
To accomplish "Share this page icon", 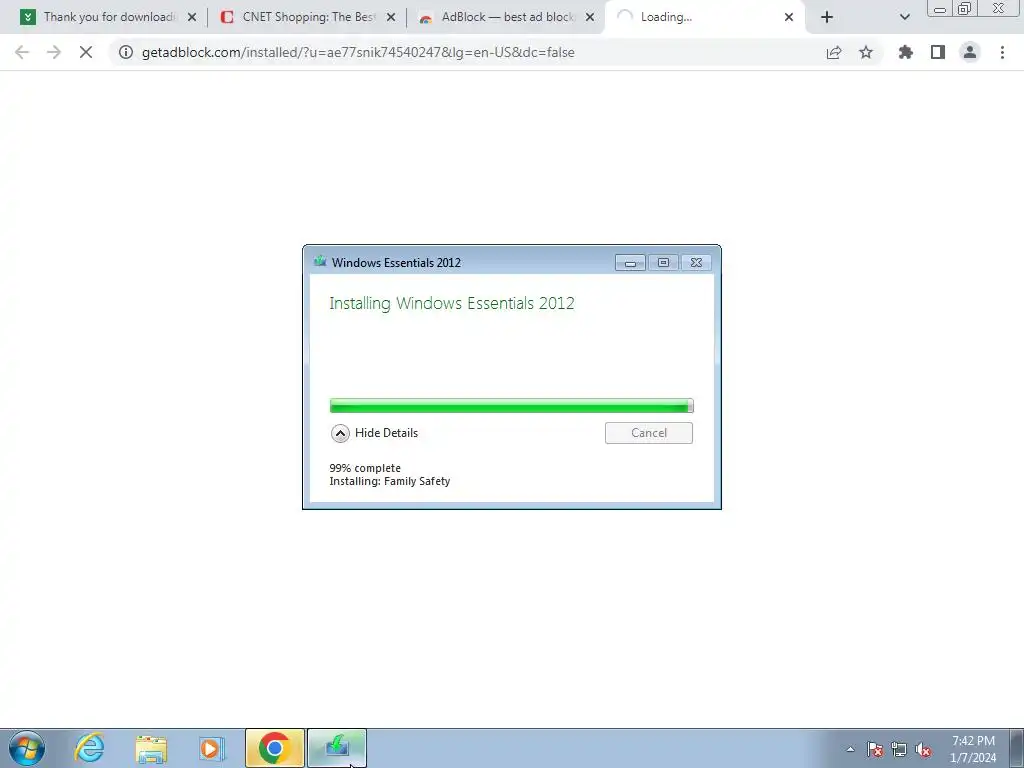I will [x=834, y=52].
